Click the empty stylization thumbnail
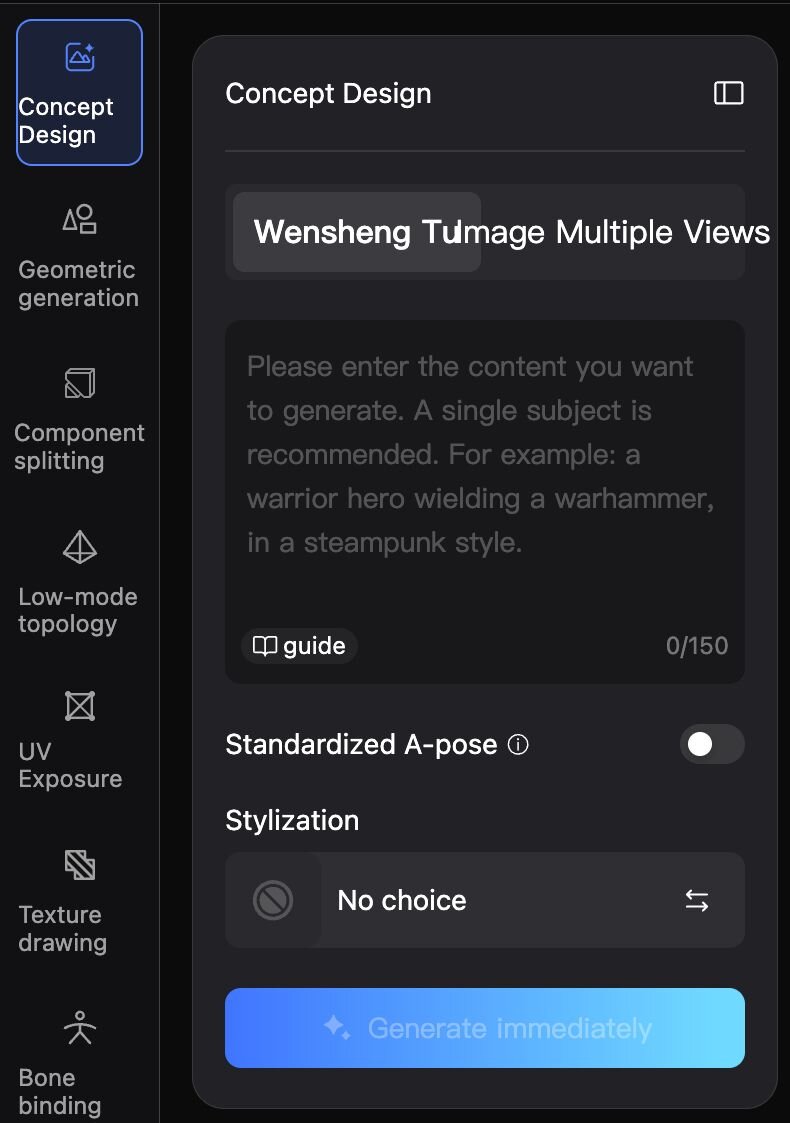This screenshot has width=790, height=1123. tap(273, 900)
